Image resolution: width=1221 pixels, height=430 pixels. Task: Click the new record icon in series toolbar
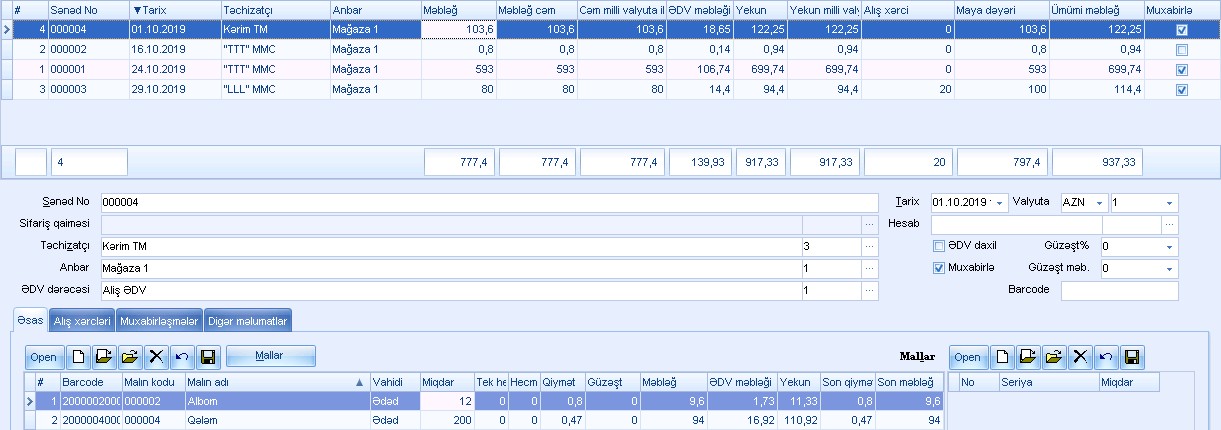(x=1002, y=356)
